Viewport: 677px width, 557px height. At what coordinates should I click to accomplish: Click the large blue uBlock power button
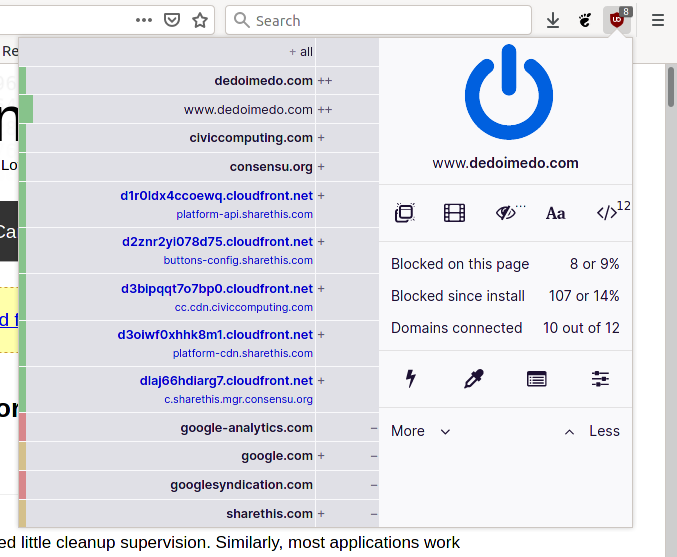(x=506, y=95)
